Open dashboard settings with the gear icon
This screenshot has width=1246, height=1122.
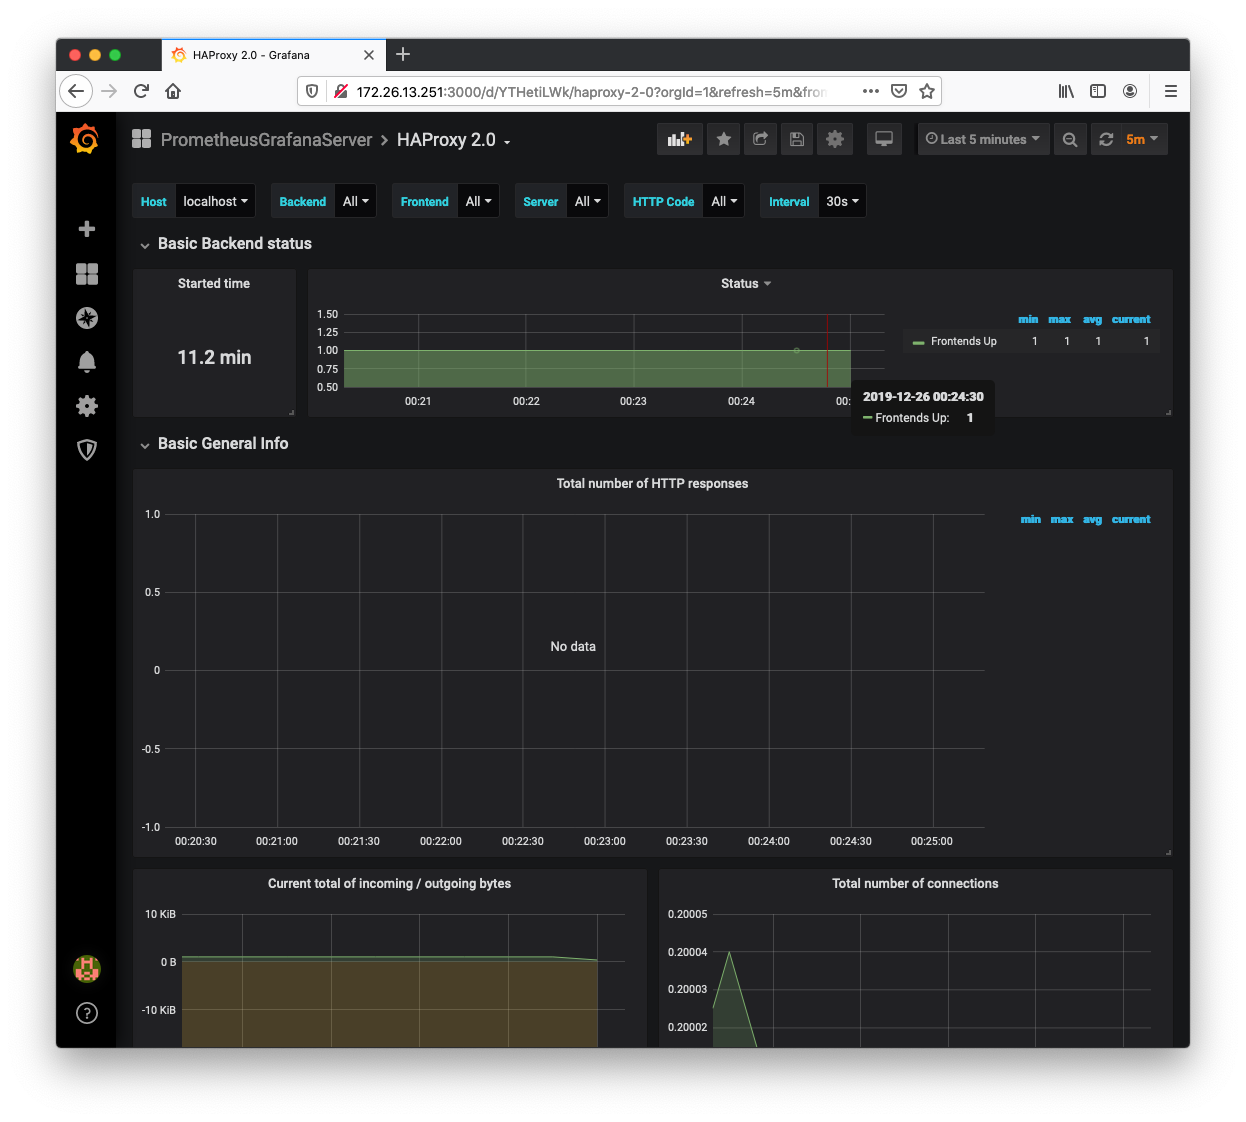click(835, 139)
